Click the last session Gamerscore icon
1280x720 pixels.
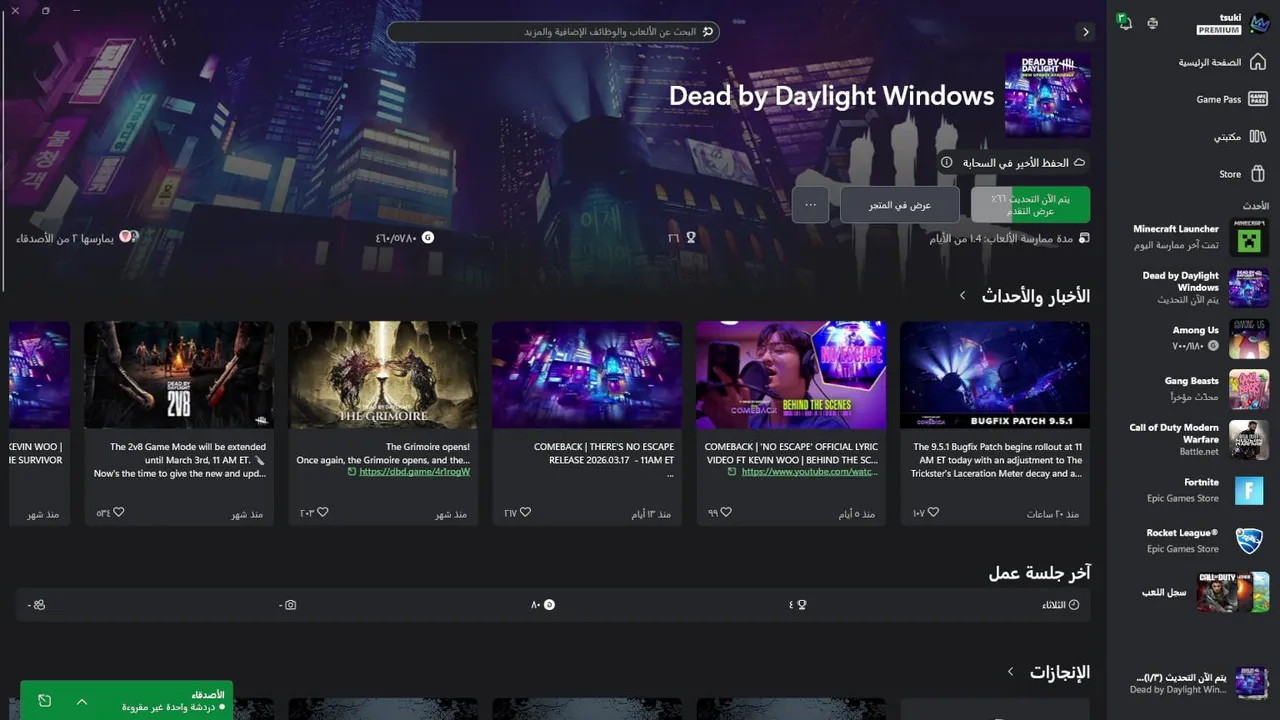click(x=549, y=605)
